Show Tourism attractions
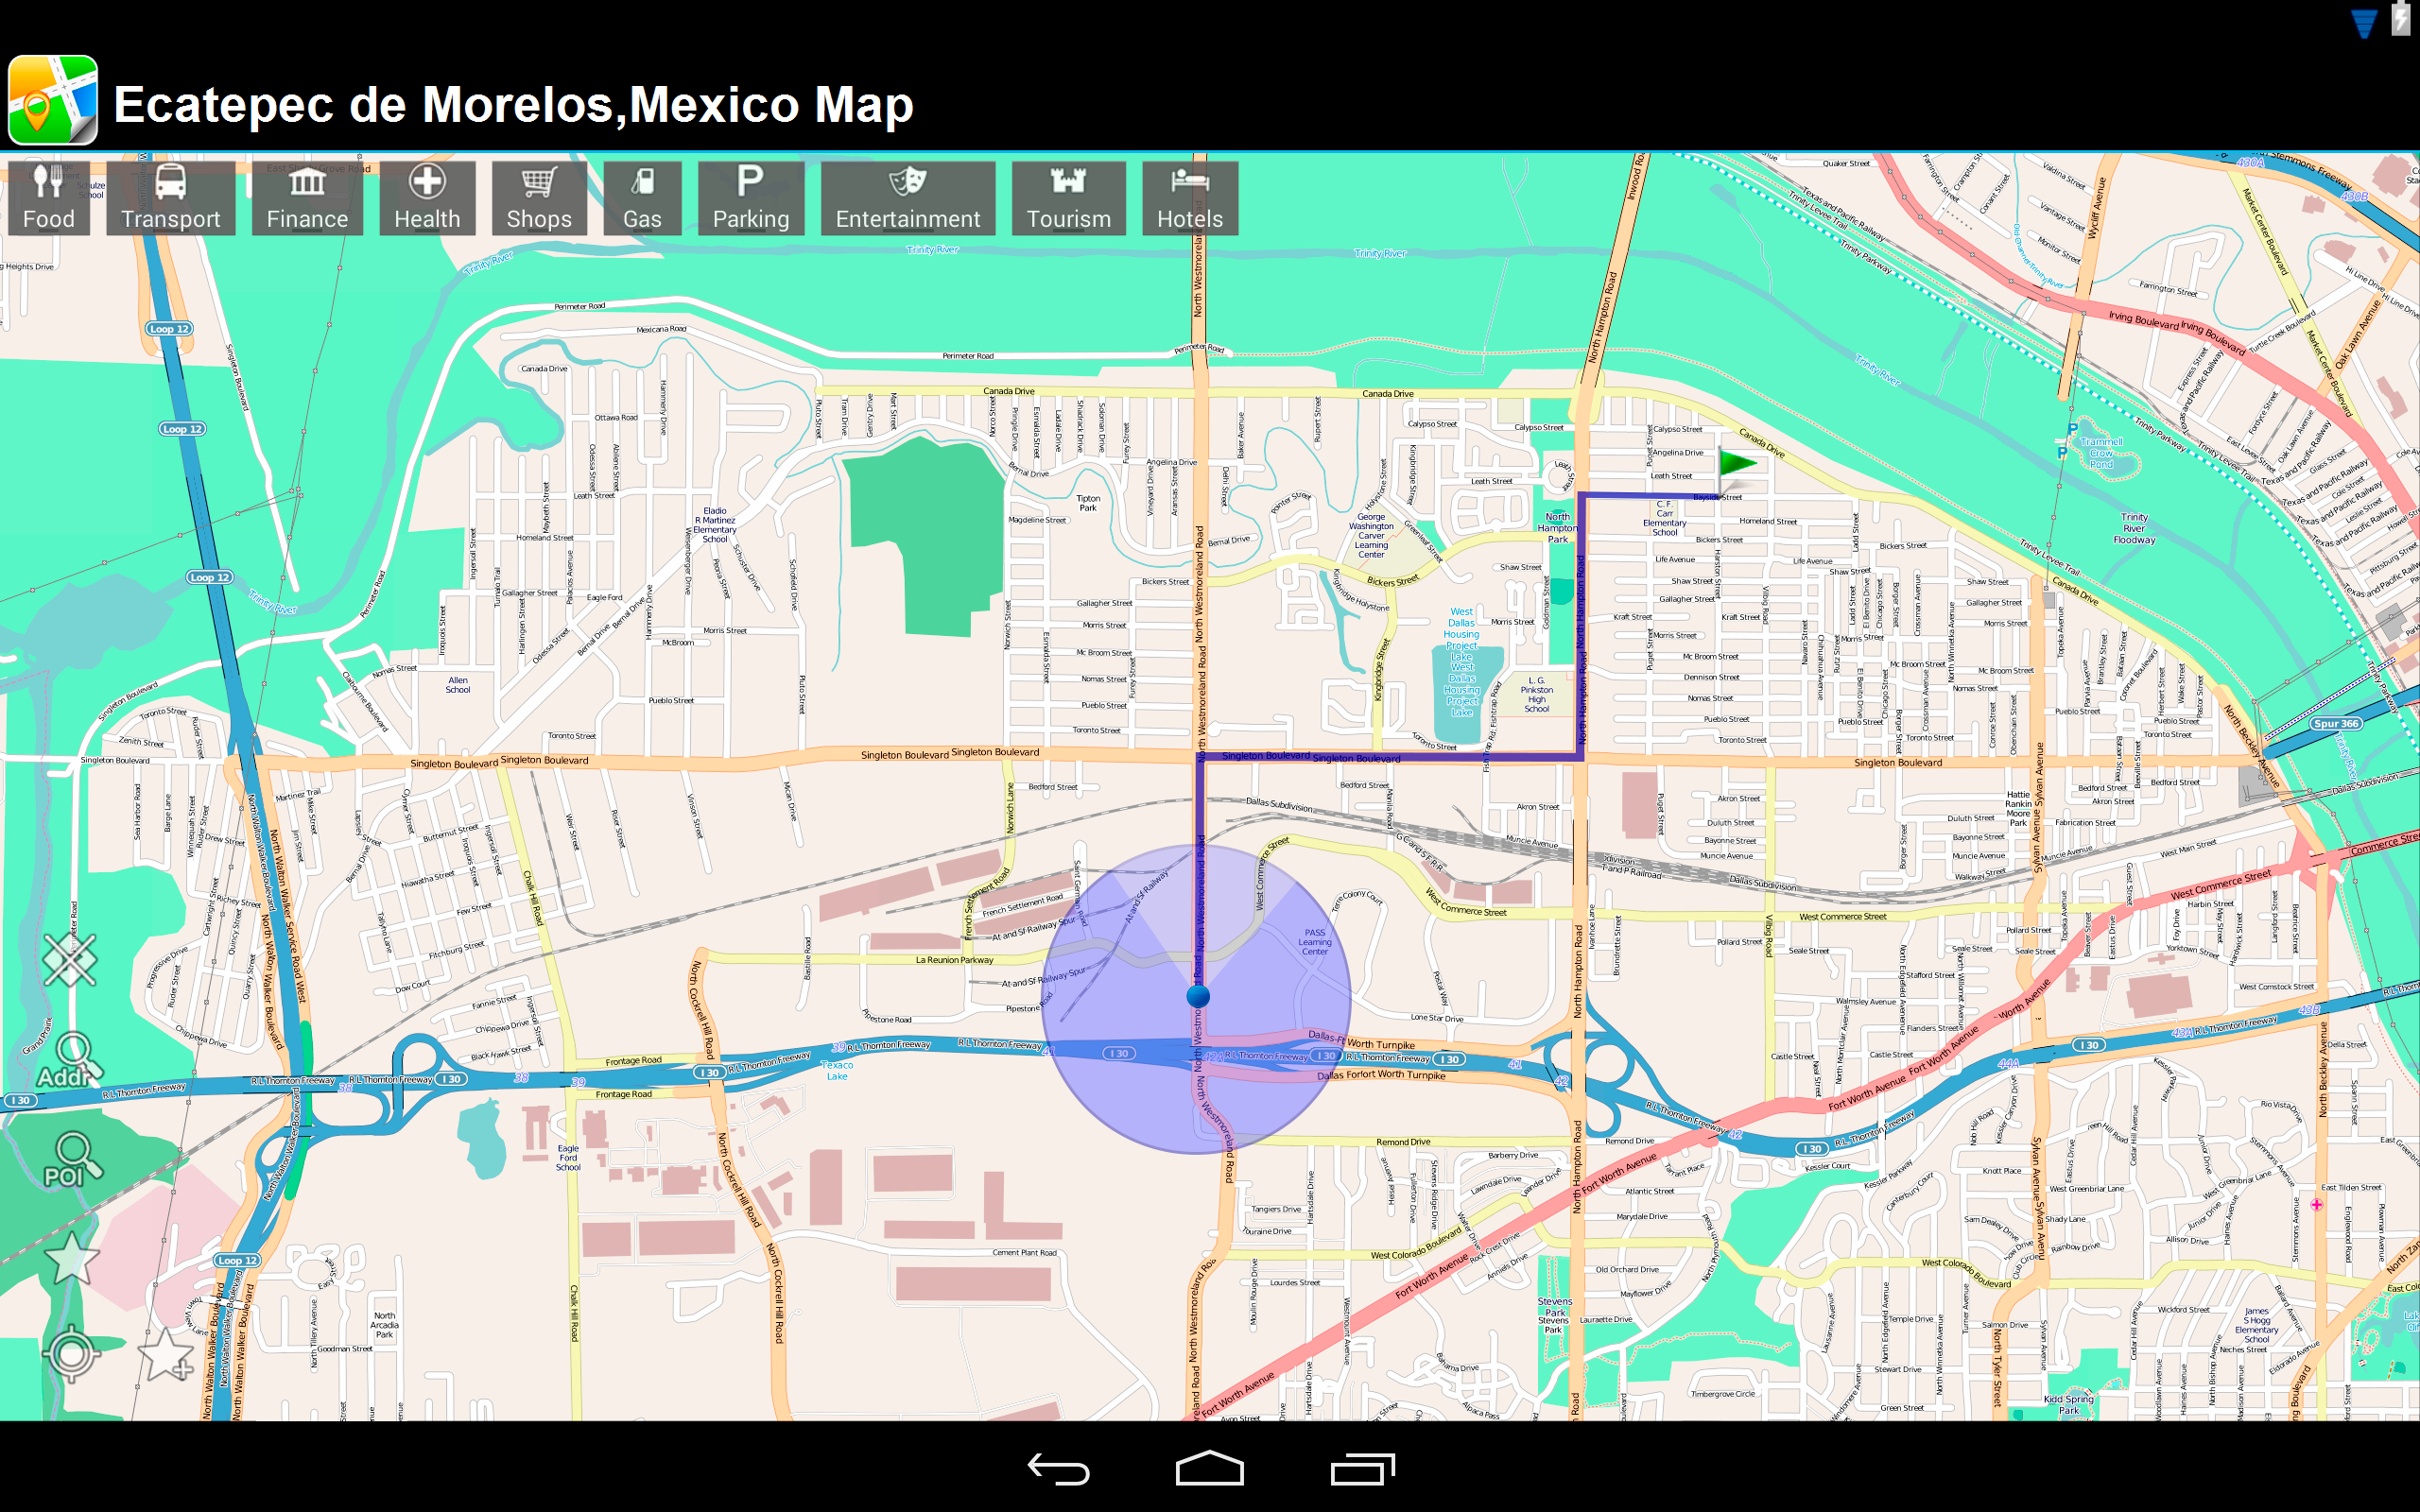The image size is (2420, 1512). (x=1069, y=197)
